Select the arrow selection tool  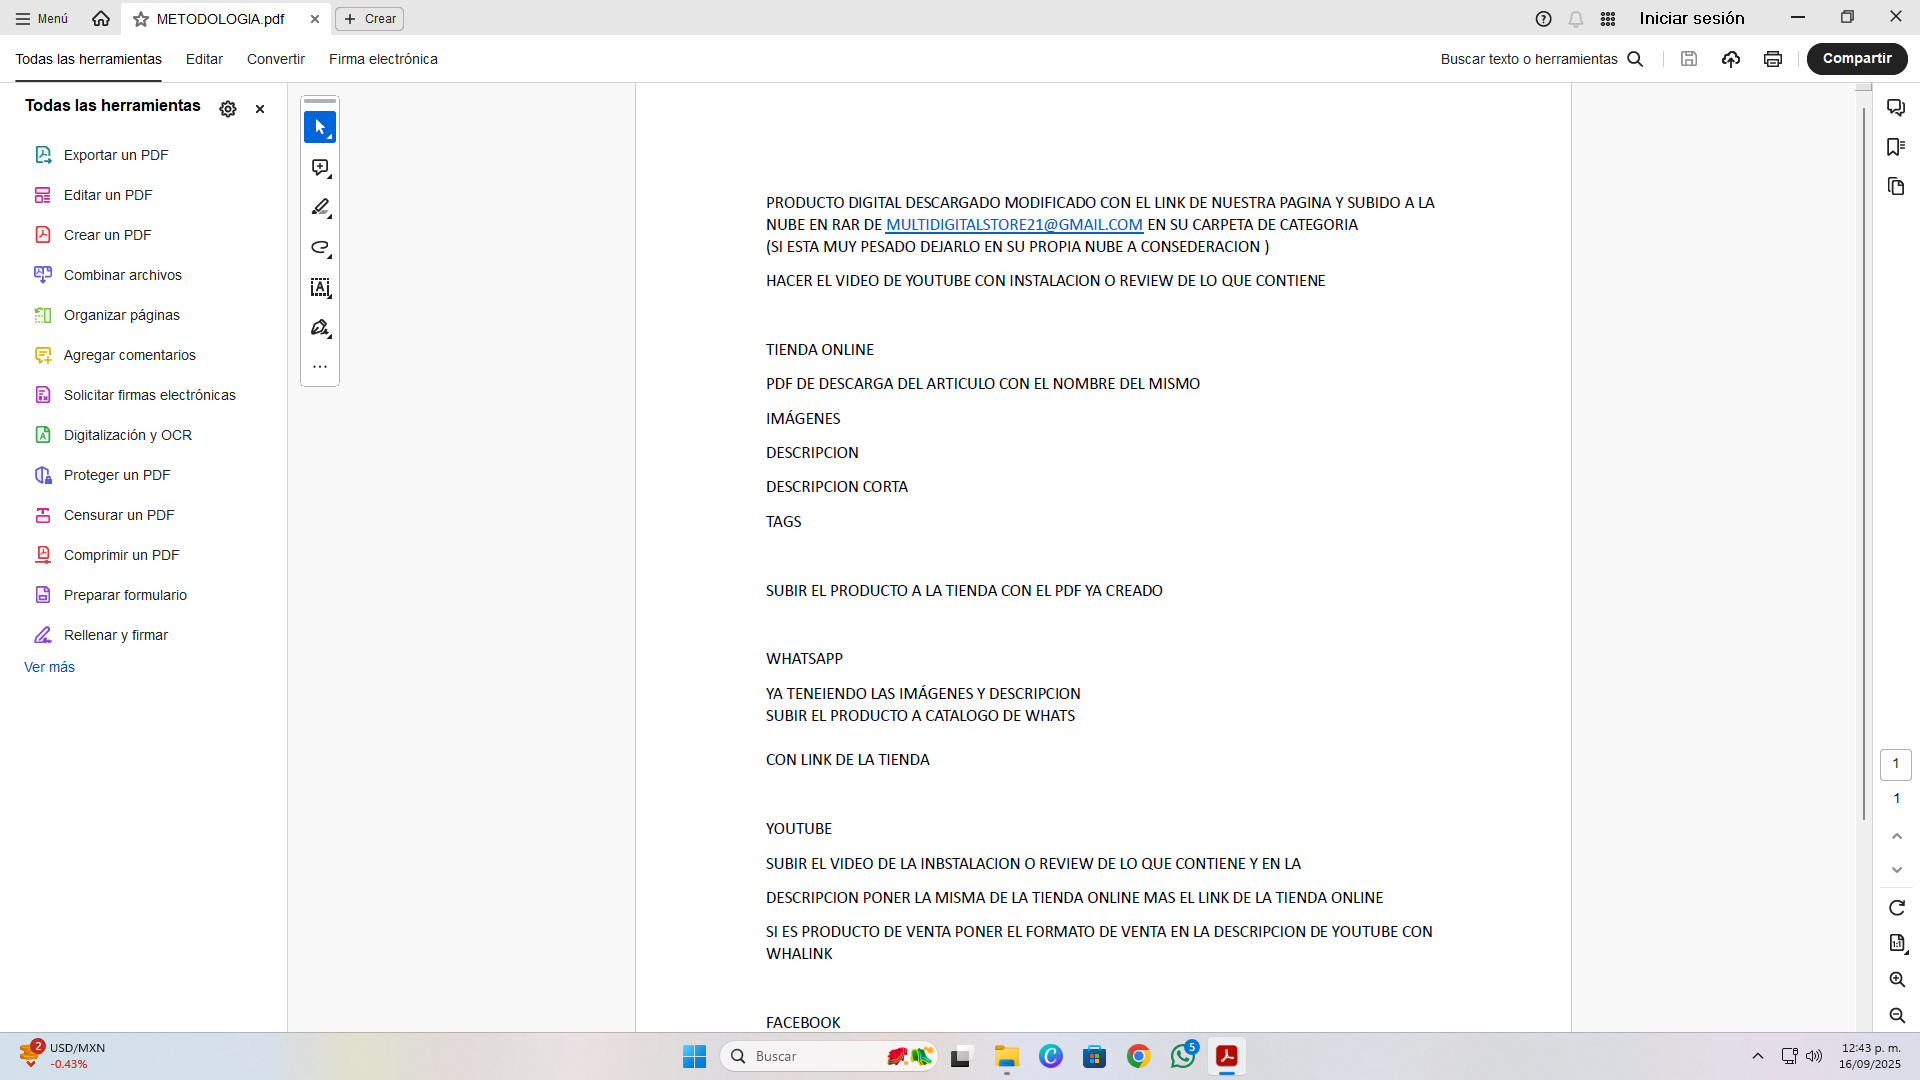coord(320,127)
